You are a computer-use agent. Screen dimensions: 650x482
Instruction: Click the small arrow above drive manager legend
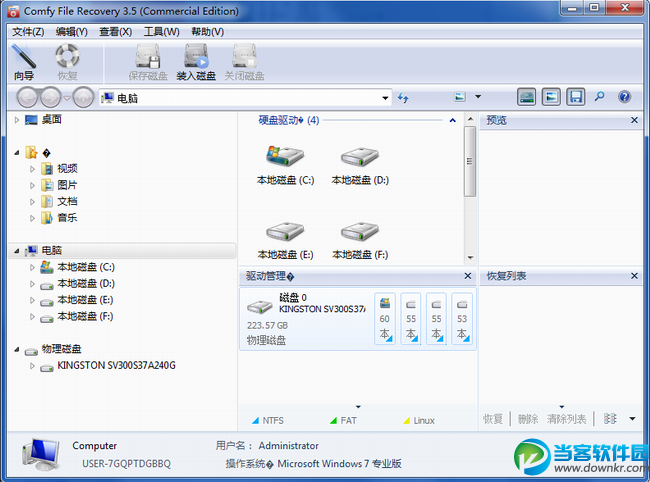358,407
